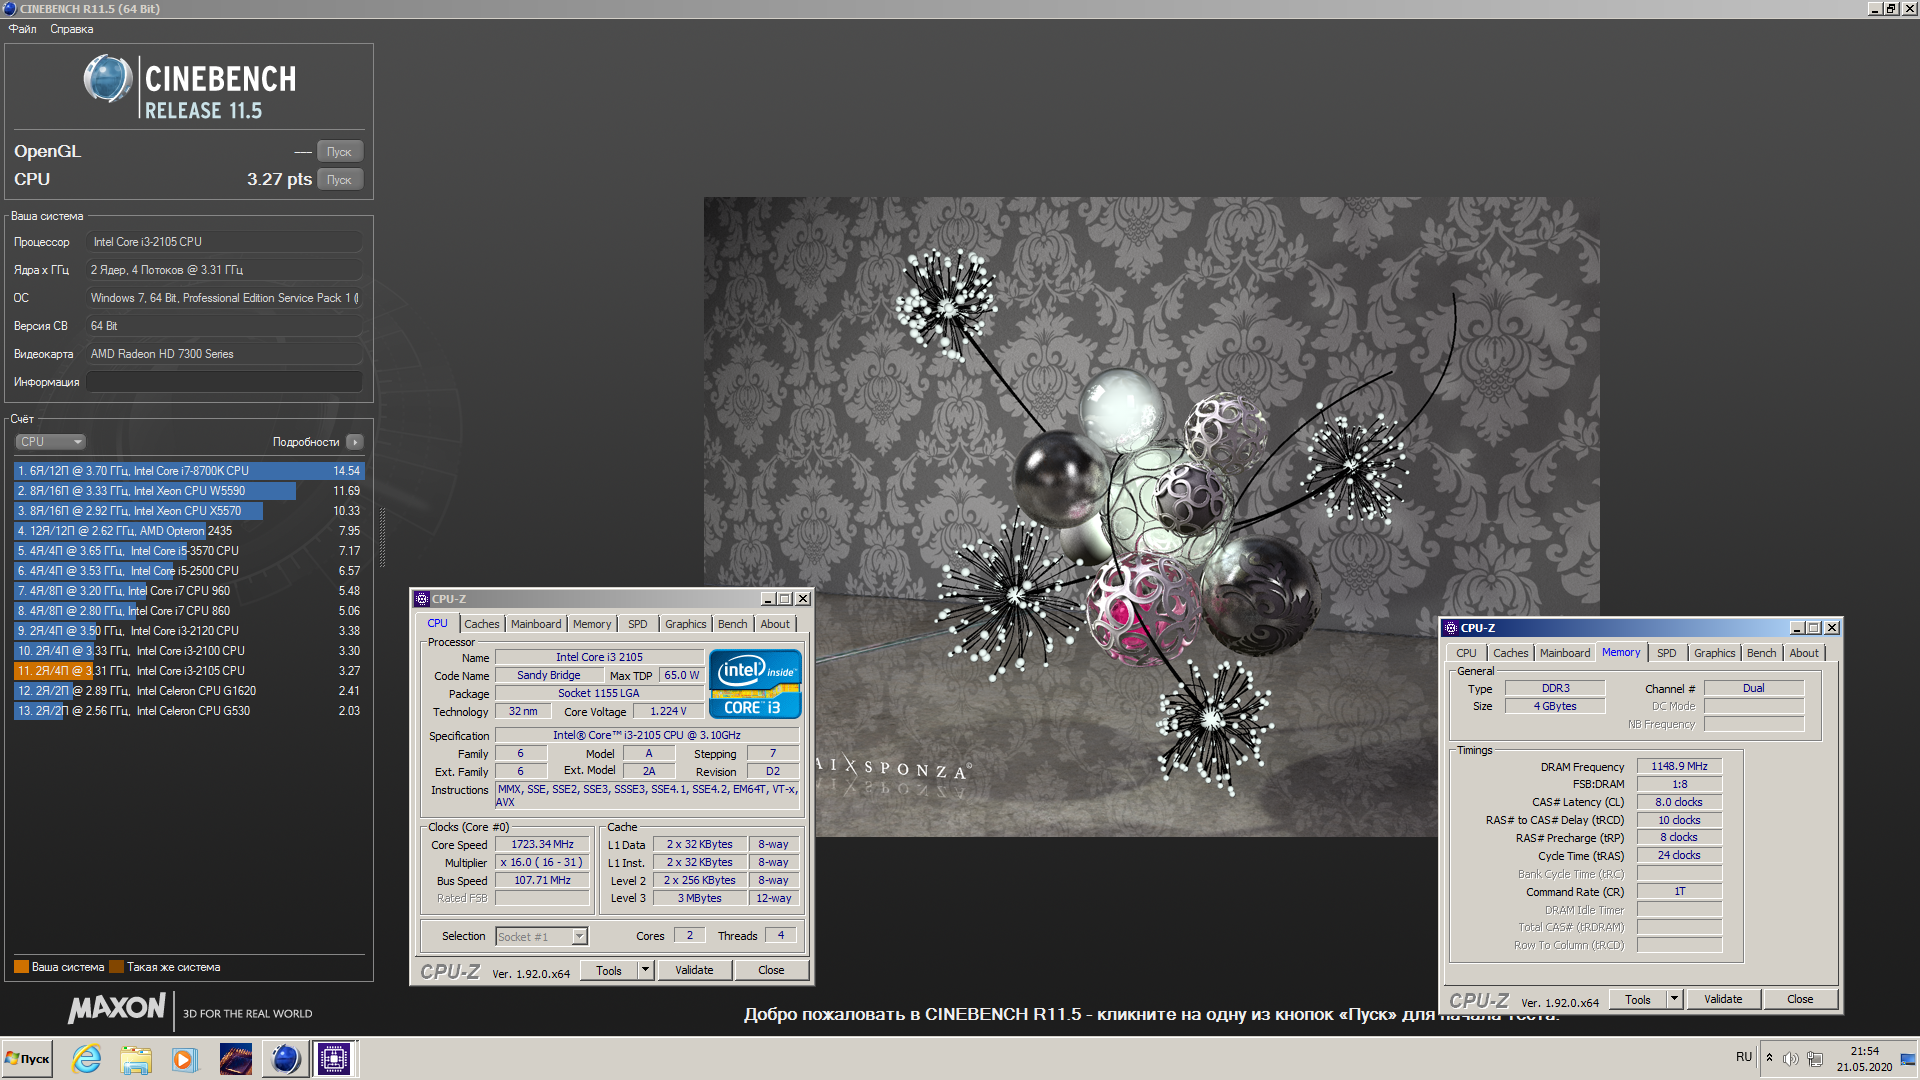Select the highlighted Intel Core i3-2105 row
The image size is (1920, 1080).
(x=188, y=671)
